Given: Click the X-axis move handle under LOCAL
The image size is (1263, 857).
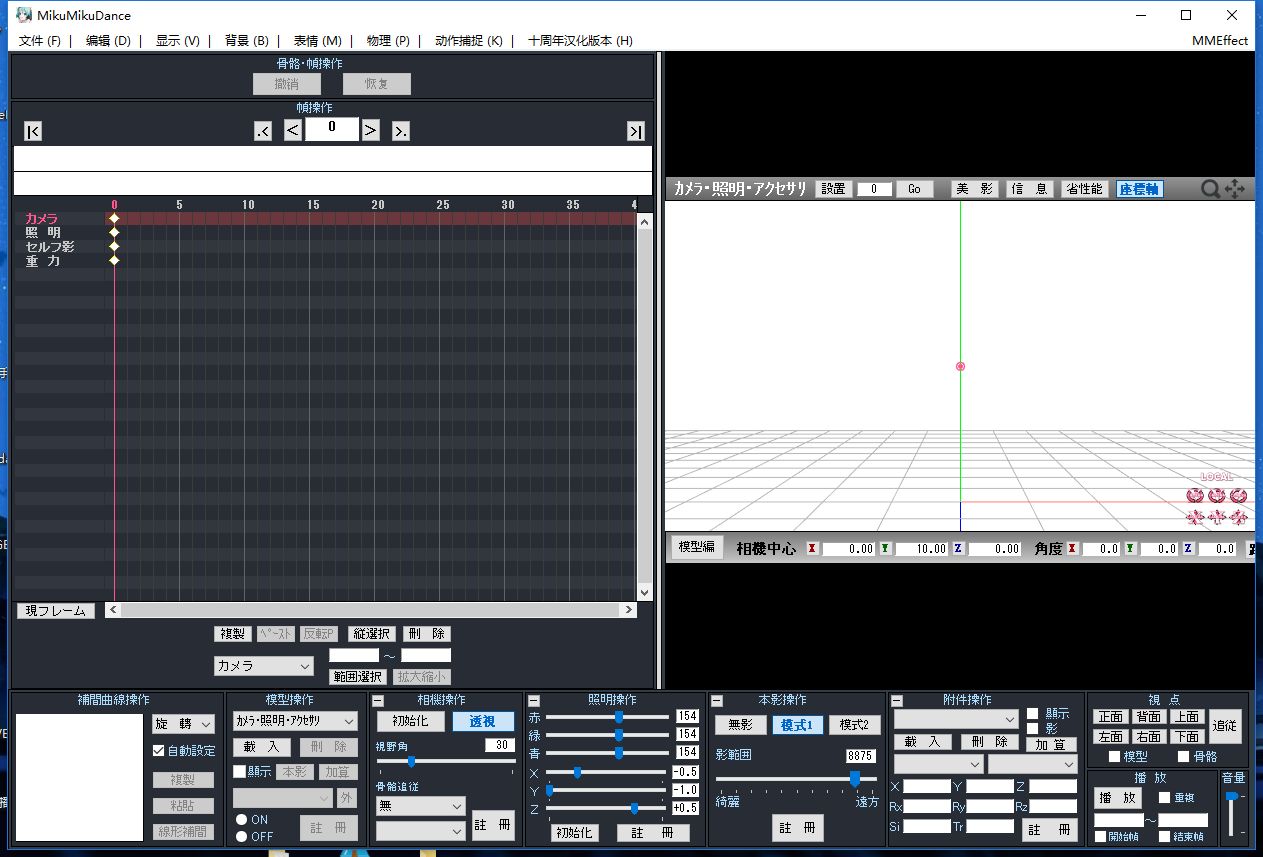Looking at the screenshot, I should click(1195, 517).
